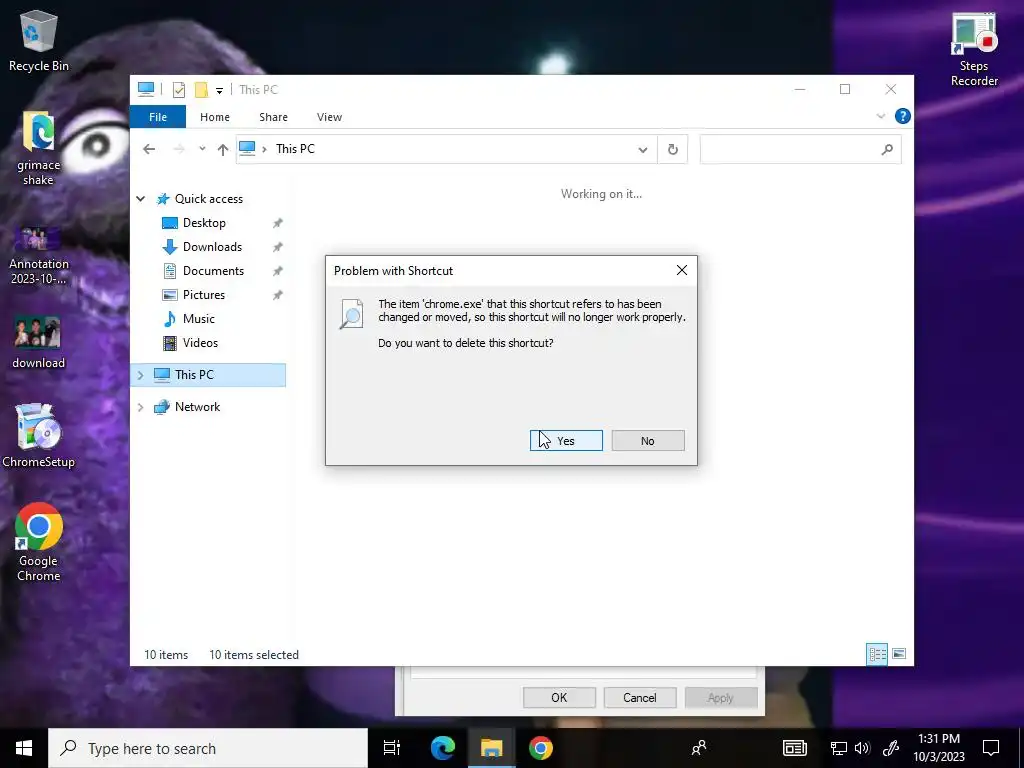This screenshot has width=1024, height=768.
Task: Open File Explorer help icon
Action: 903,116
